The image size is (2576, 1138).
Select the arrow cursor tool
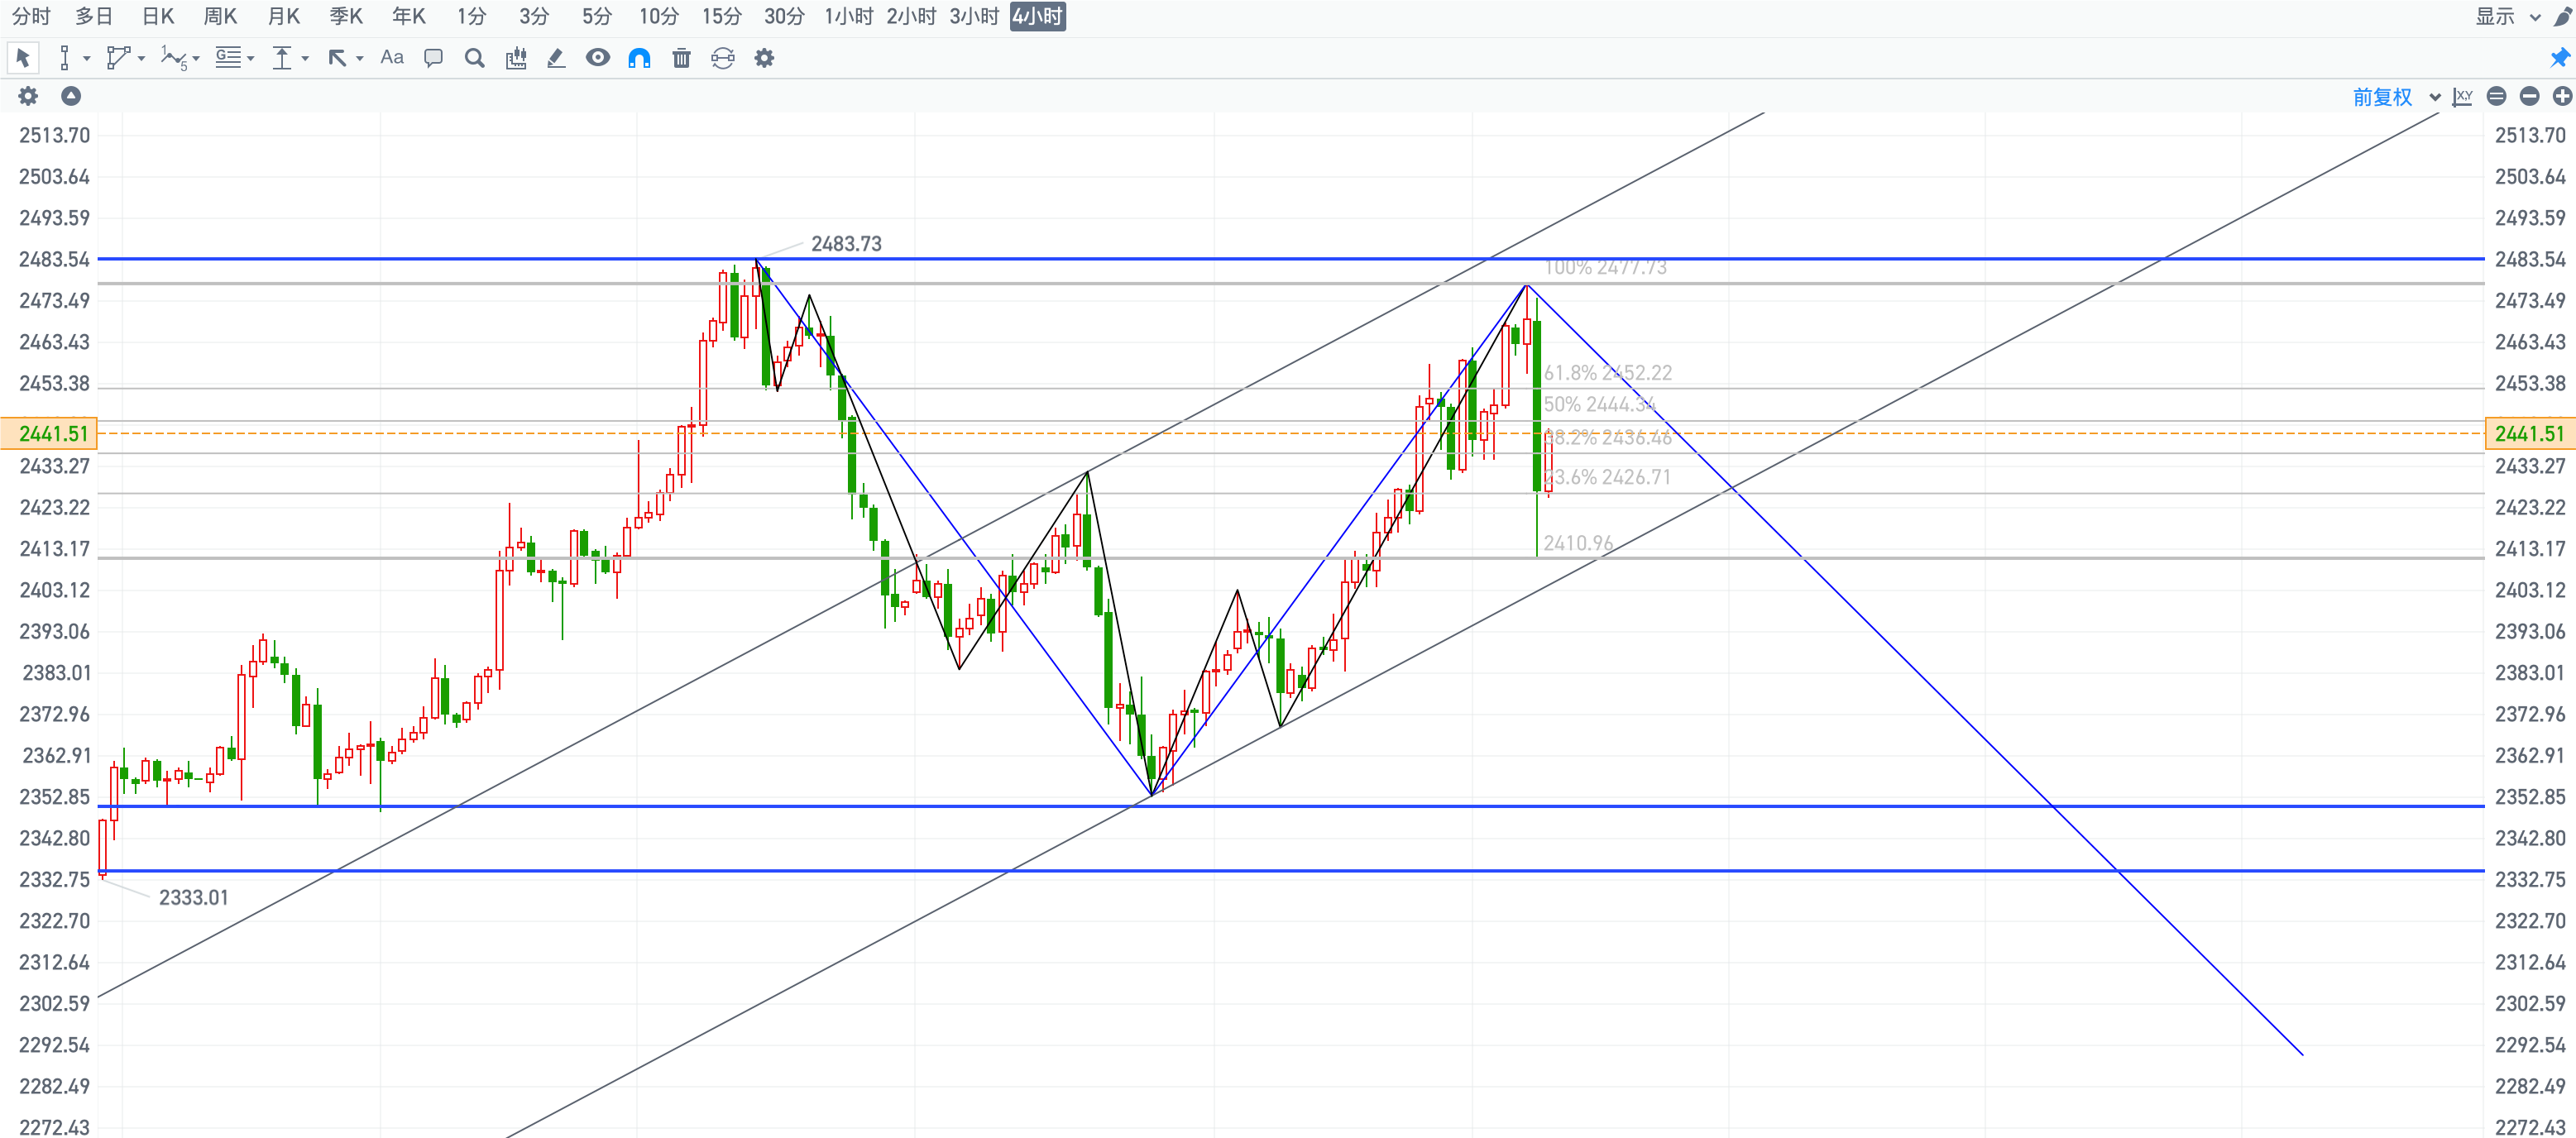(x=23, y=58)
